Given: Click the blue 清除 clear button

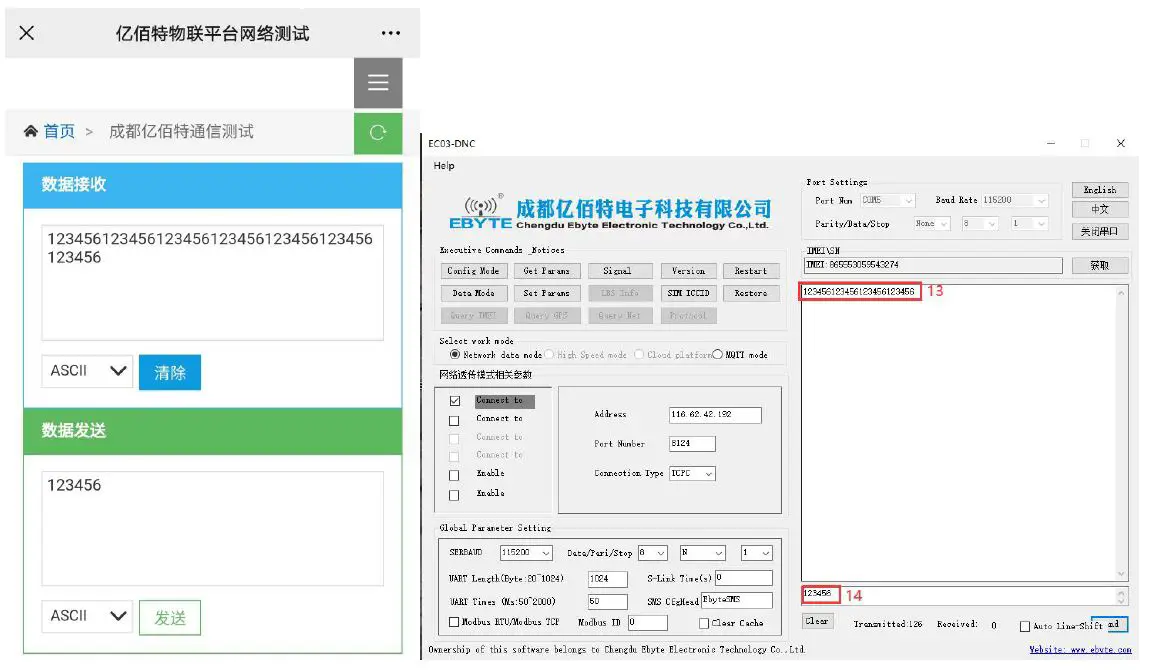Looking at the screenshot, I should [x=170, y=372].
